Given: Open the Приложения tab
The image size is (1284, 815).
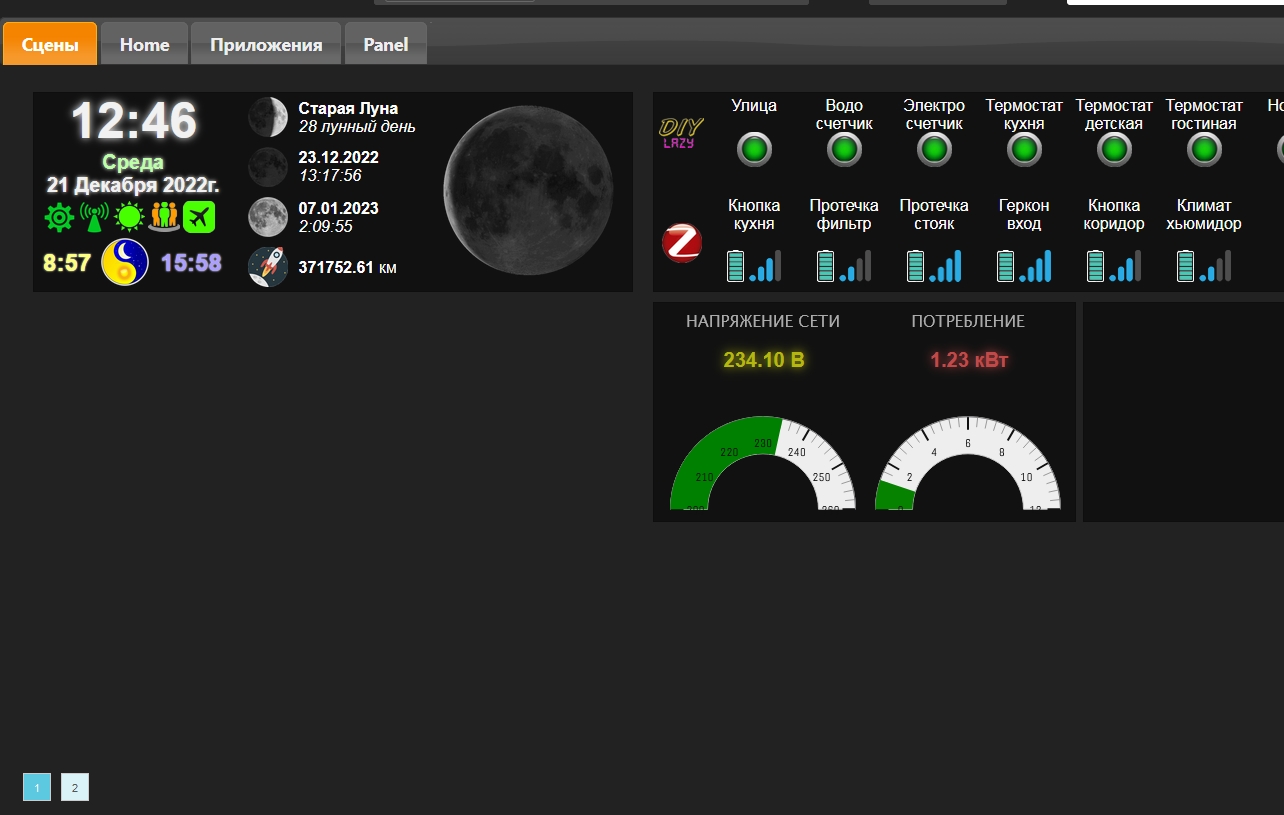Looking at the screenshot, I should (265, 44).
